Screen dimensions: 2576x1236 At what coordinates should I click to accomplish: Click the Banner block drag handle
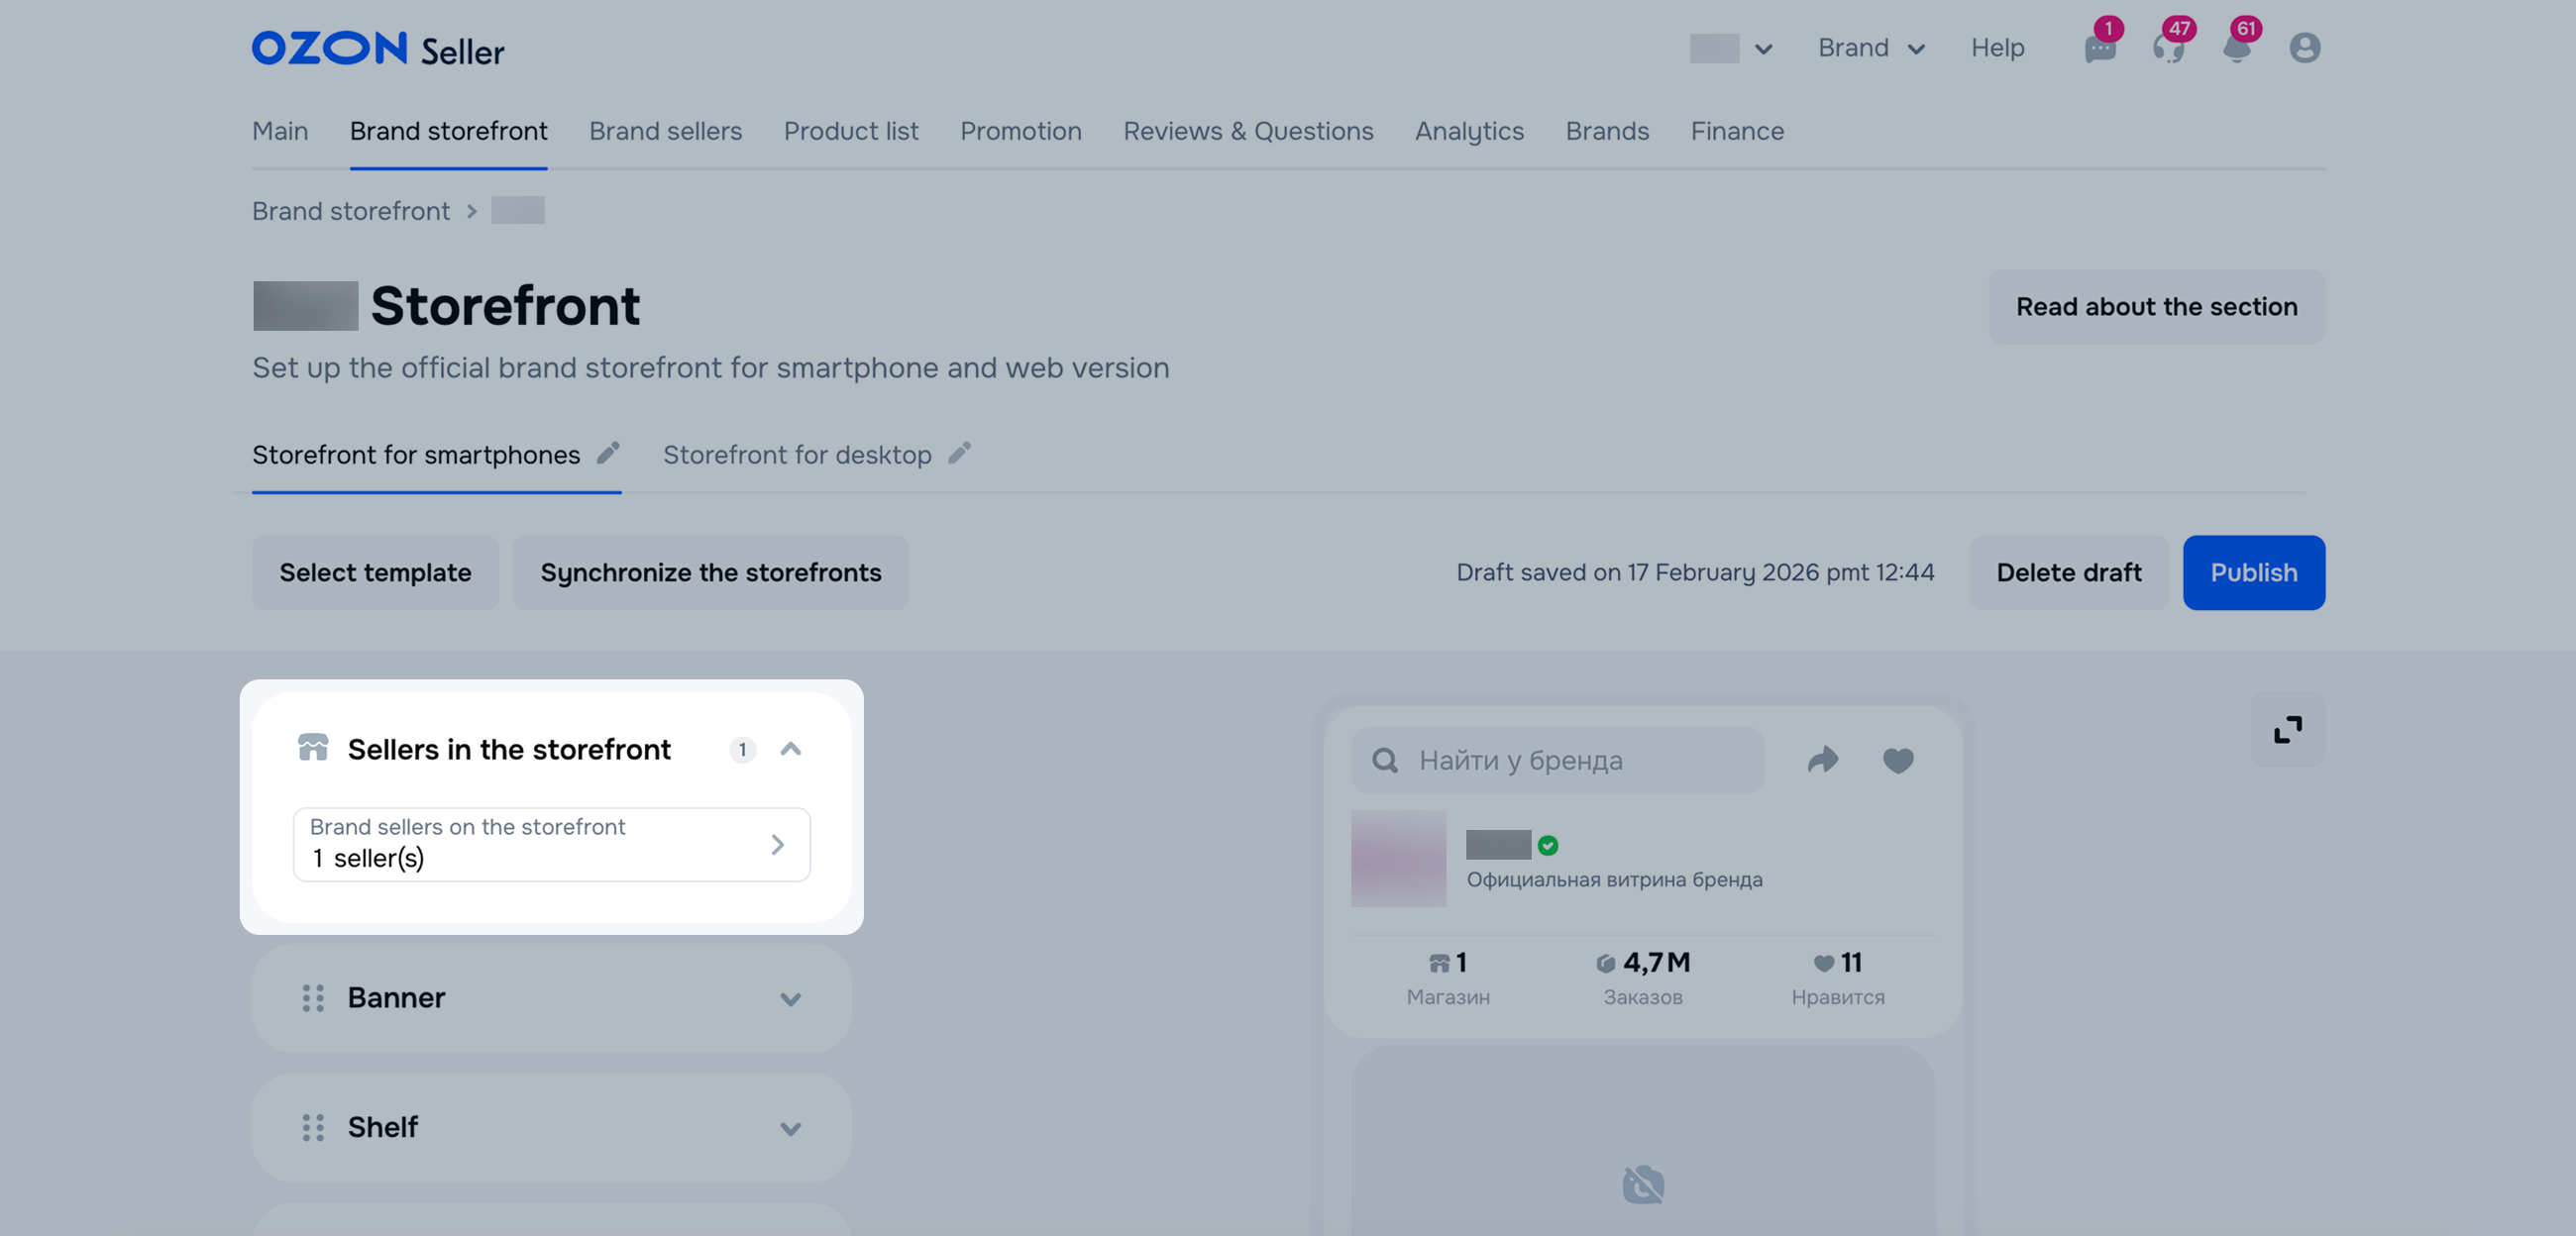[x=313, y=998]
